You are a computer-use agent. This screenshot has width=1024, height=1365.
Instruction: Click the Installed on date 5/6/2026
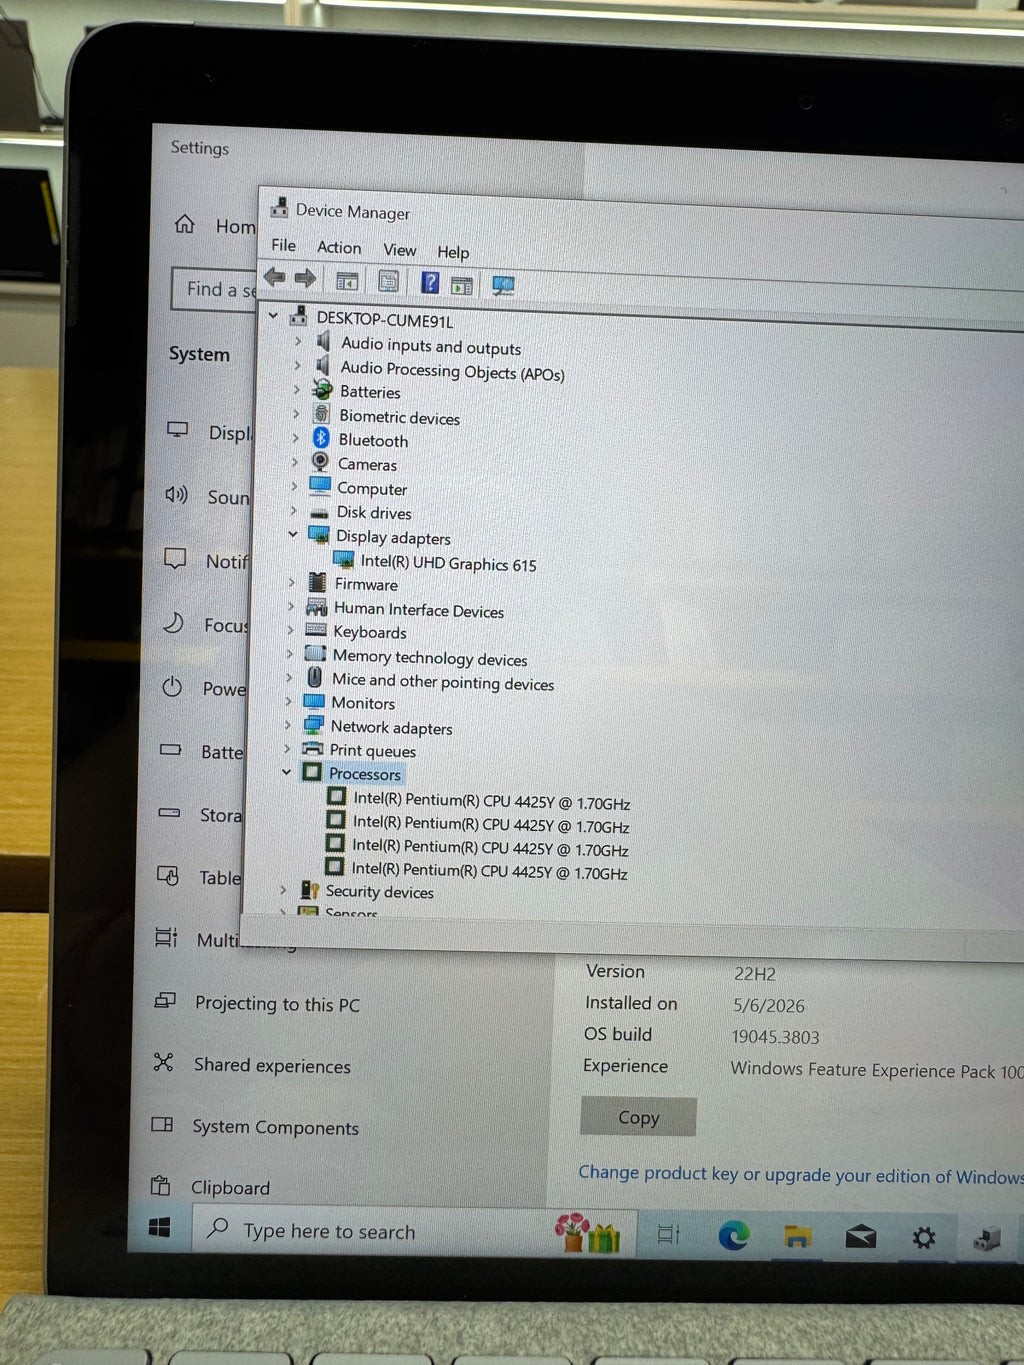click(768, 1005)
